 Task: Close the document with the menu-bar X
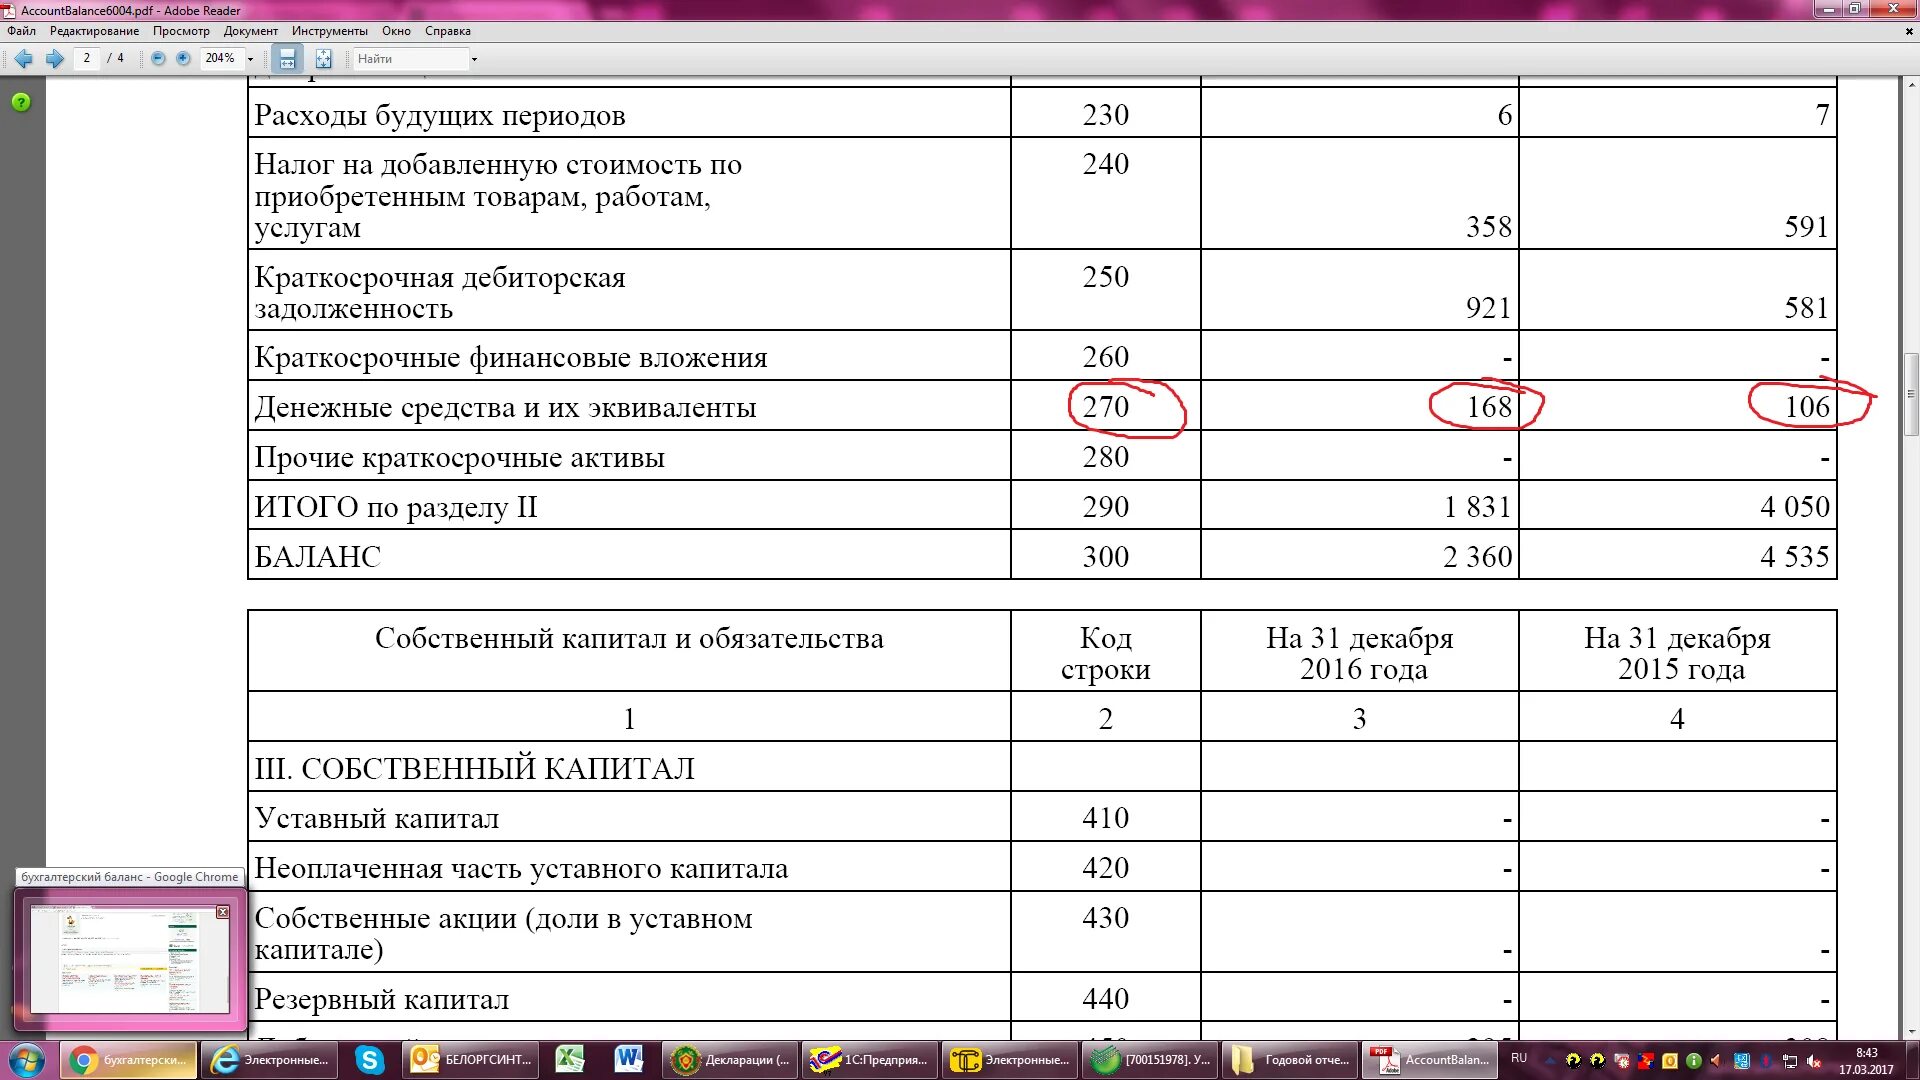click(x=1909, y=31)
